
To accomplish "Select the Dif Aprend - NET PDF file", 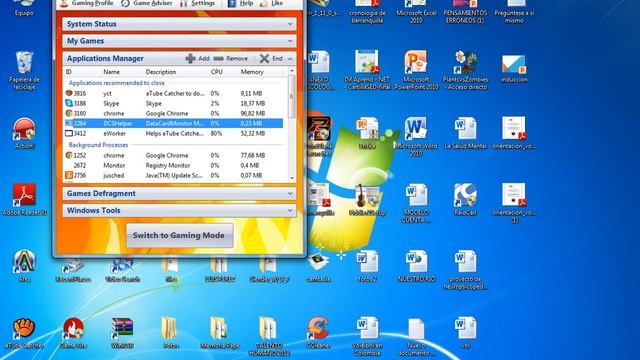I will [367, 70].
